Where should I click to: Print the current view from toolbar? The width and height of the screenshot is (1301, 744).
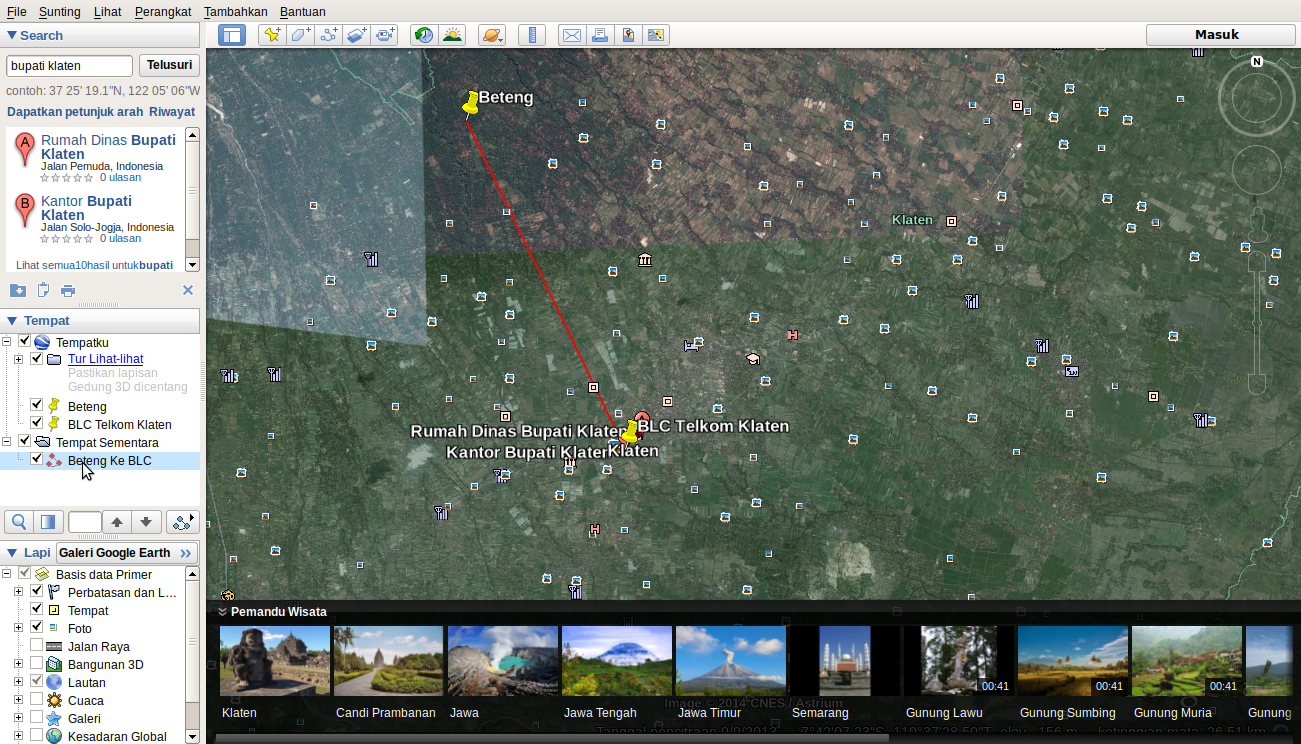click(x=599, y=35)
